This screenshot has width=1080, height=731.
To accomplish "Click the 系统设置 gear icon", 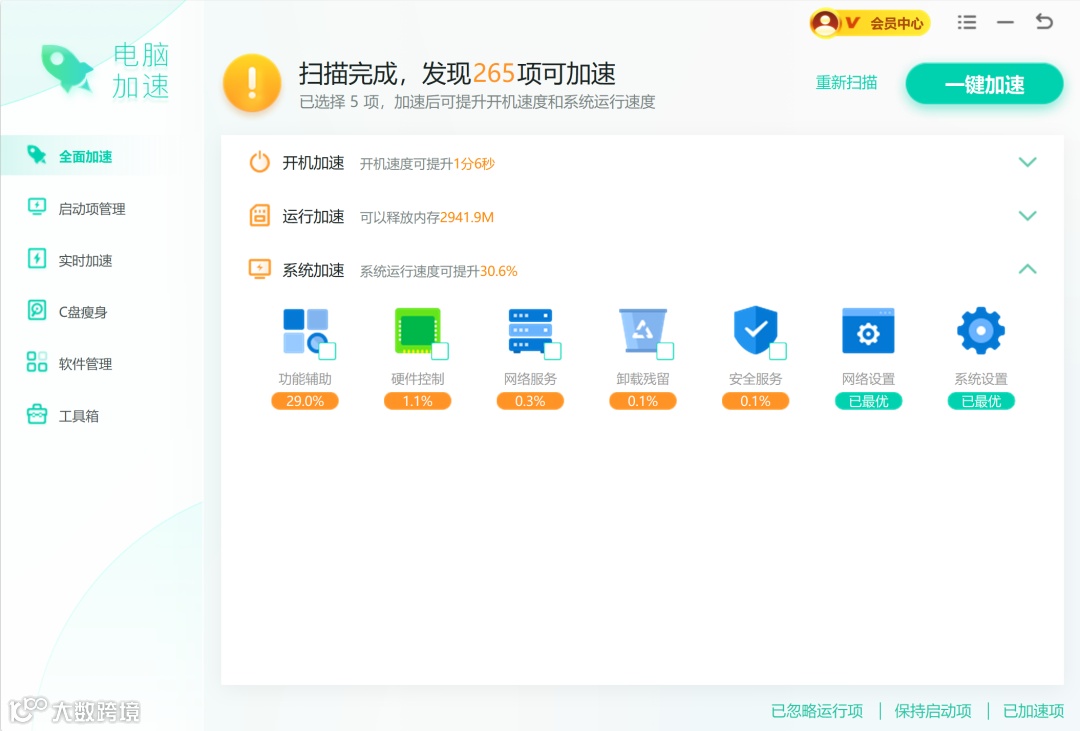I will (981, 331).
